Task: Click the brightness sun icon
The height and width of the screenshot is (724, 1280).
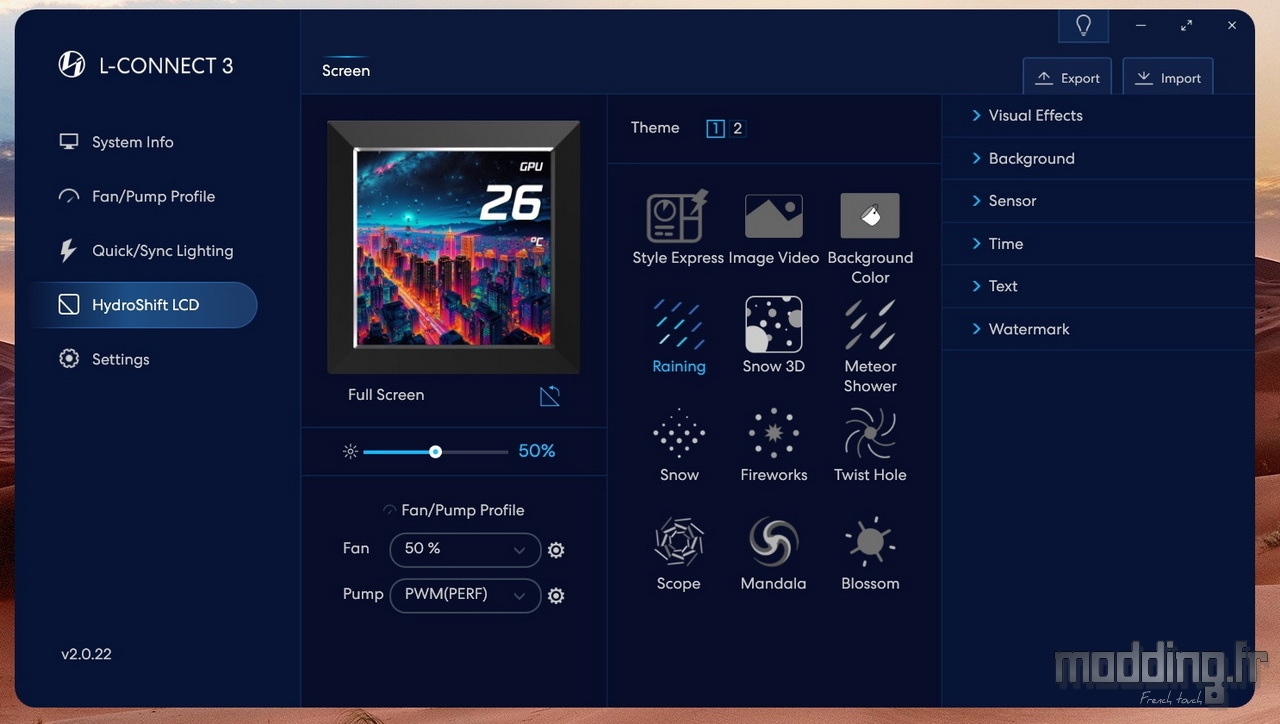Action: [x=350, y=452]
